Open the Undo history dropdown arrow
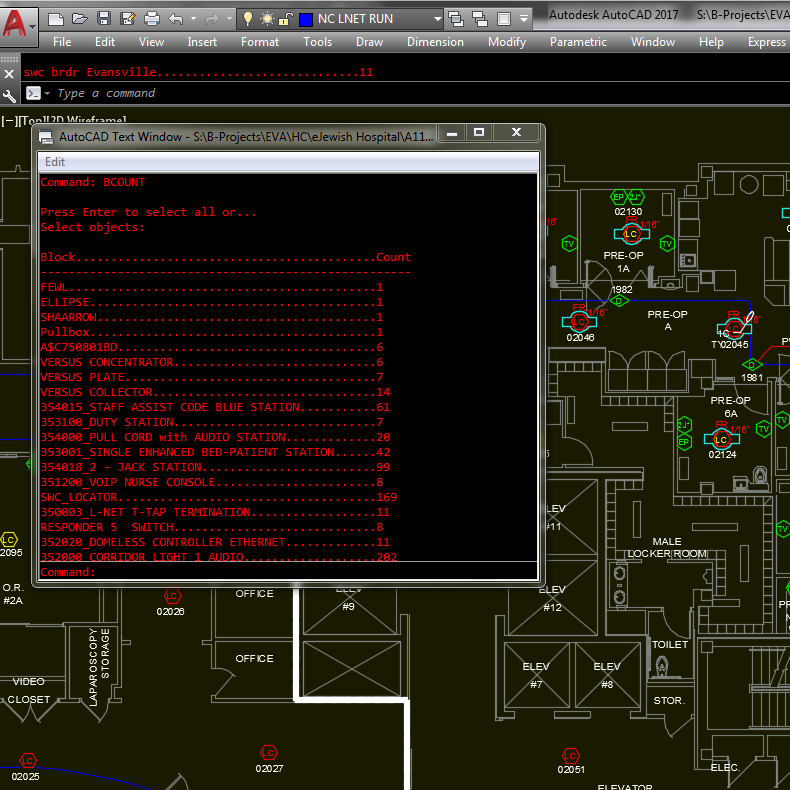The height and width of the screenshot is (790, 790). (x=193, y=19)
